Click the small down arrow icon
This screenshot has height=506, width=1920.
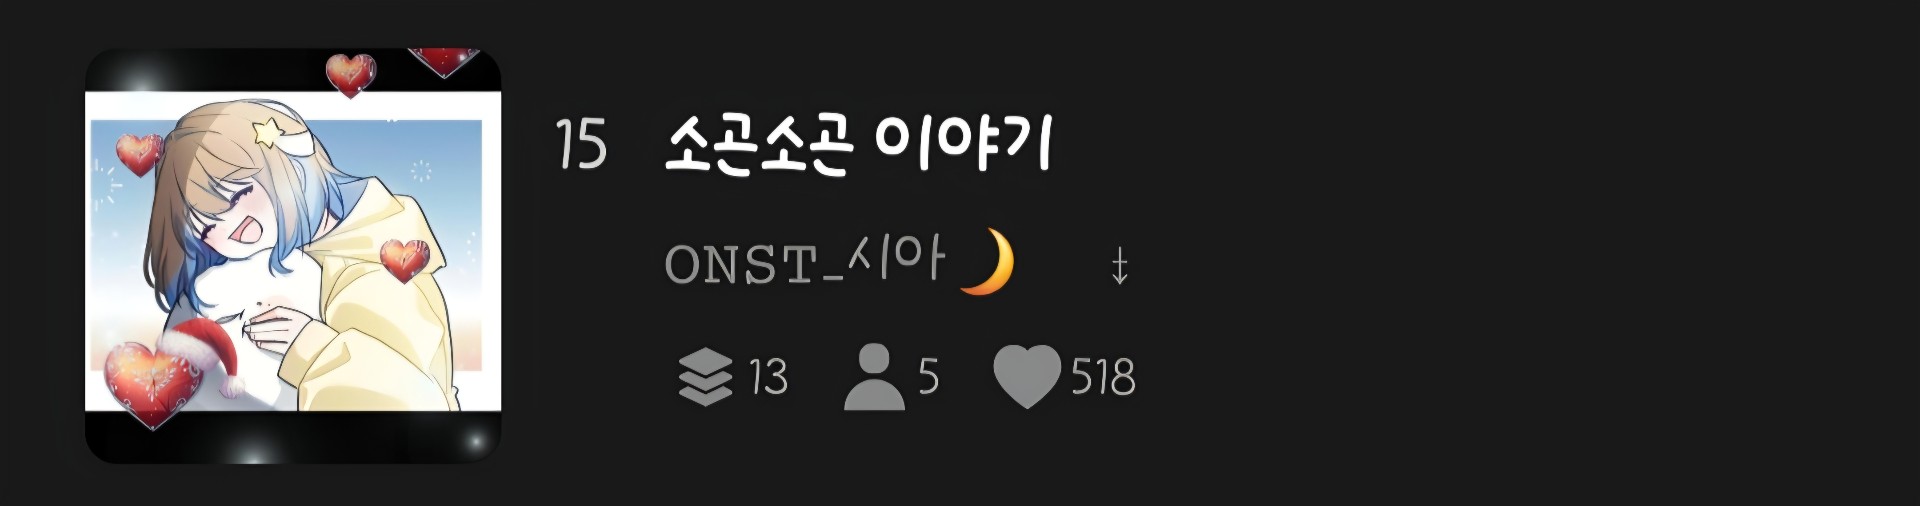pos(1120,266)
